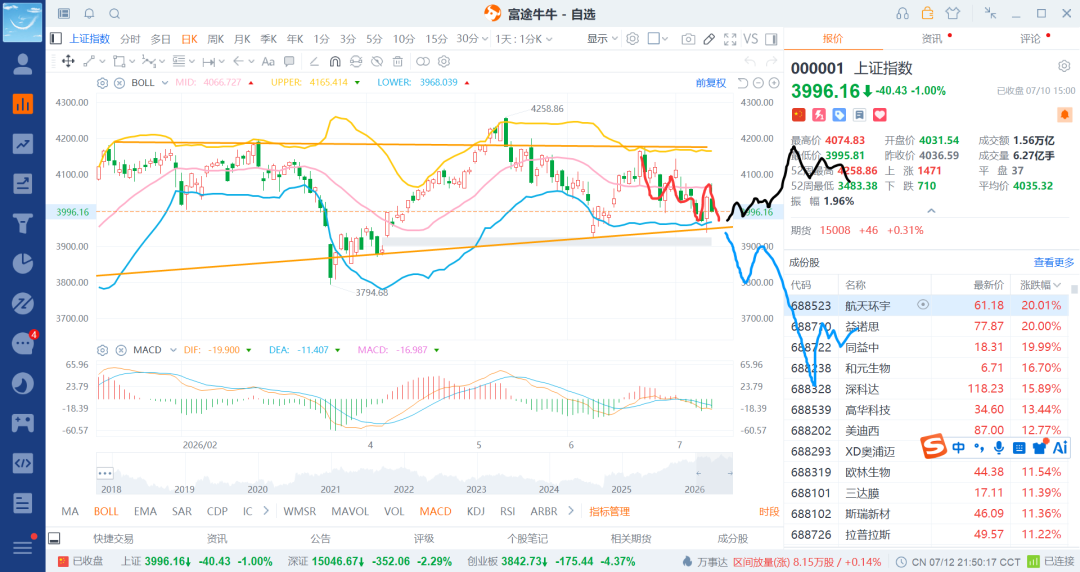Open the search magnifier in title bar
This screenshot has width=1080, height=572.
tap(115, 14)
